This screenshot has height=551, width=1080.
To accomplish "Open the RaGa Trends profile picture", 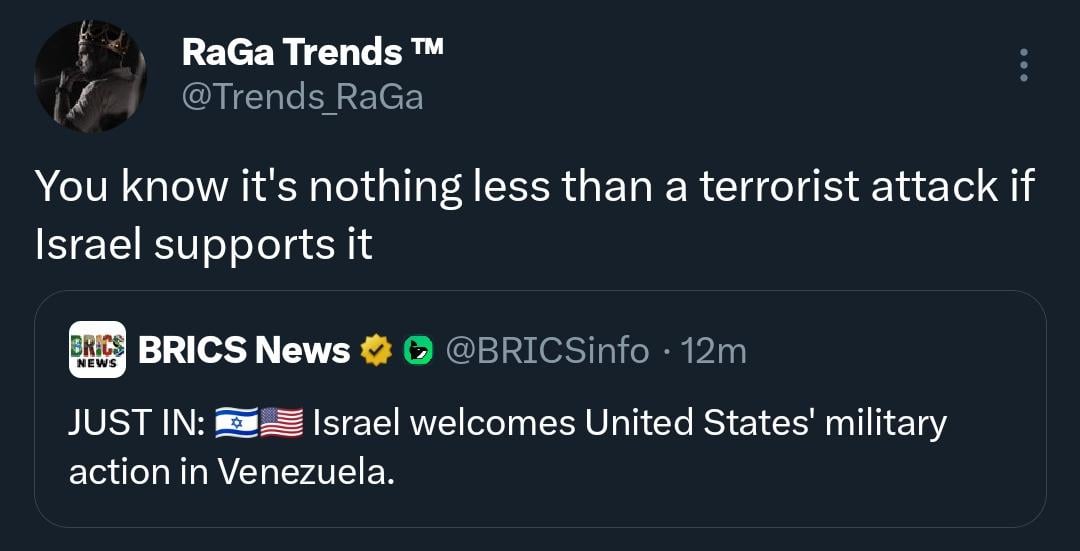I will (90, 76).
